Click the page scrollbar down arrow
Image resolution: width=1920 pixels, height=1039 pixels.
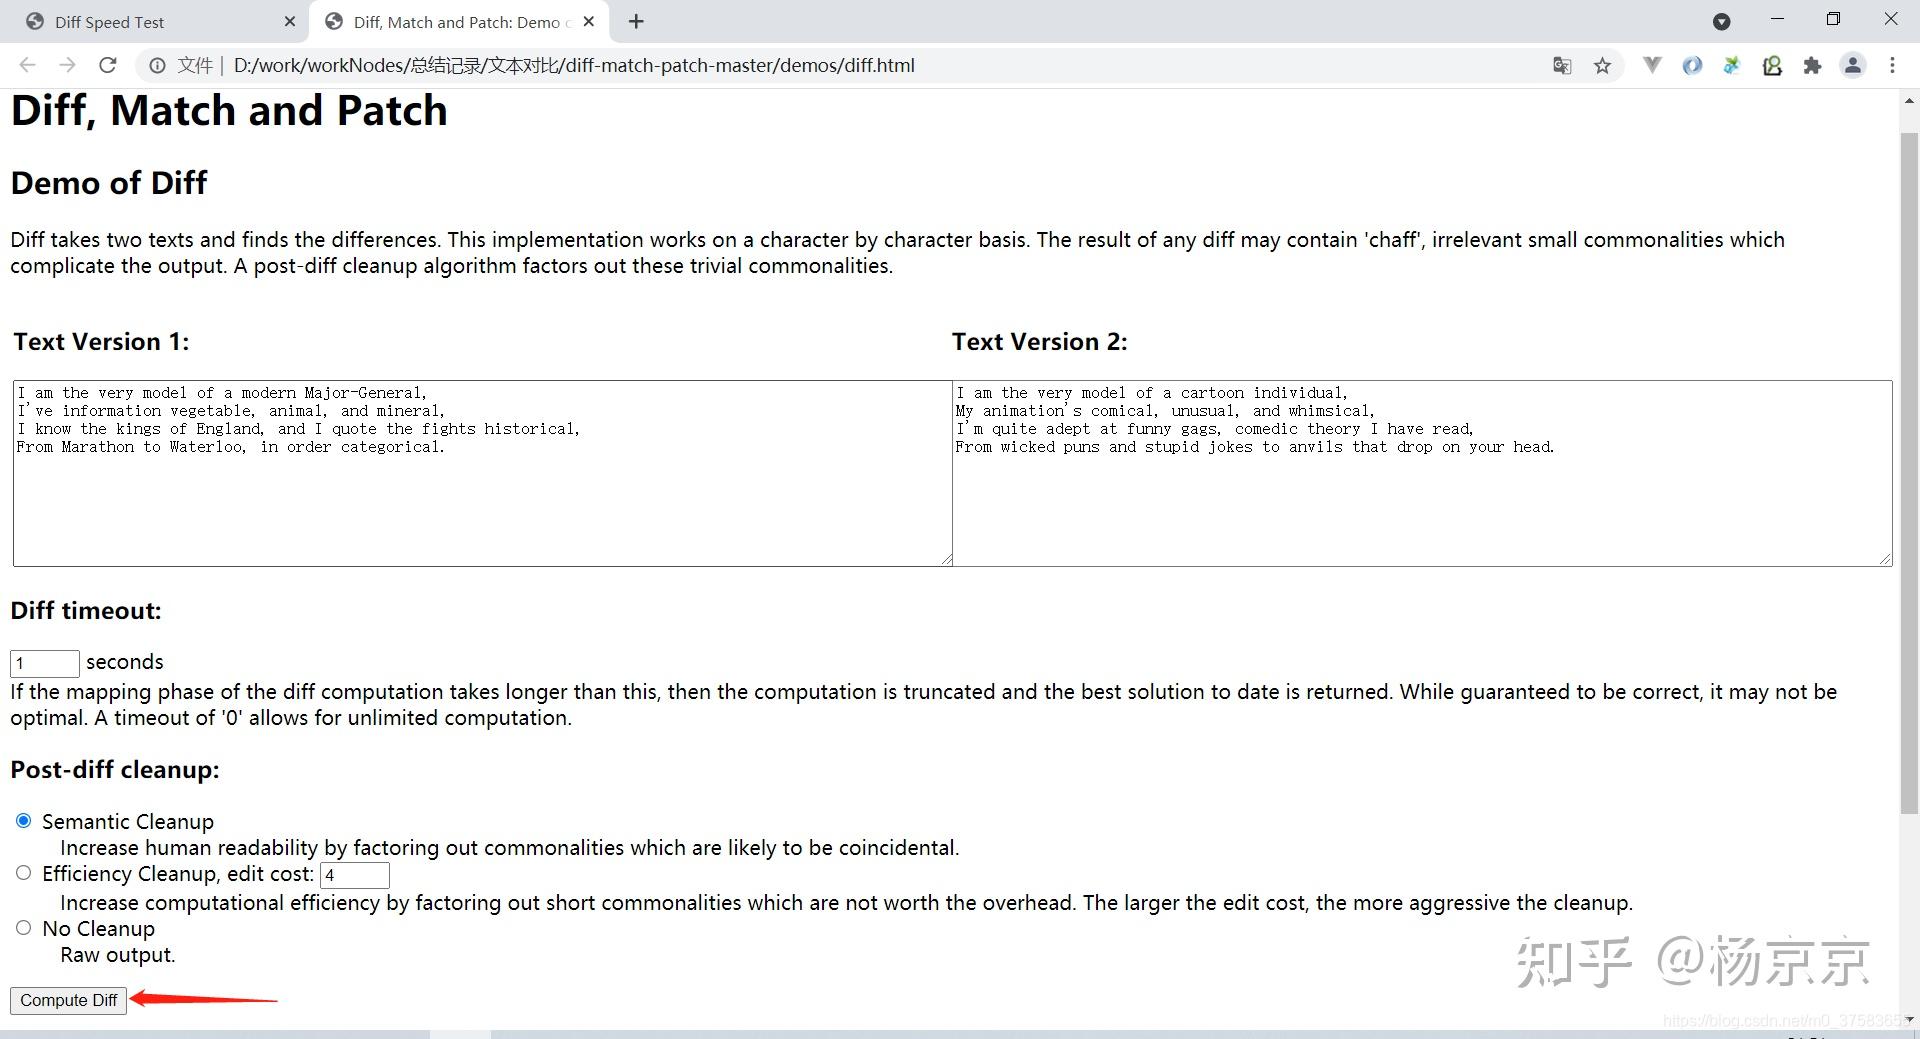(1909, 1019)
